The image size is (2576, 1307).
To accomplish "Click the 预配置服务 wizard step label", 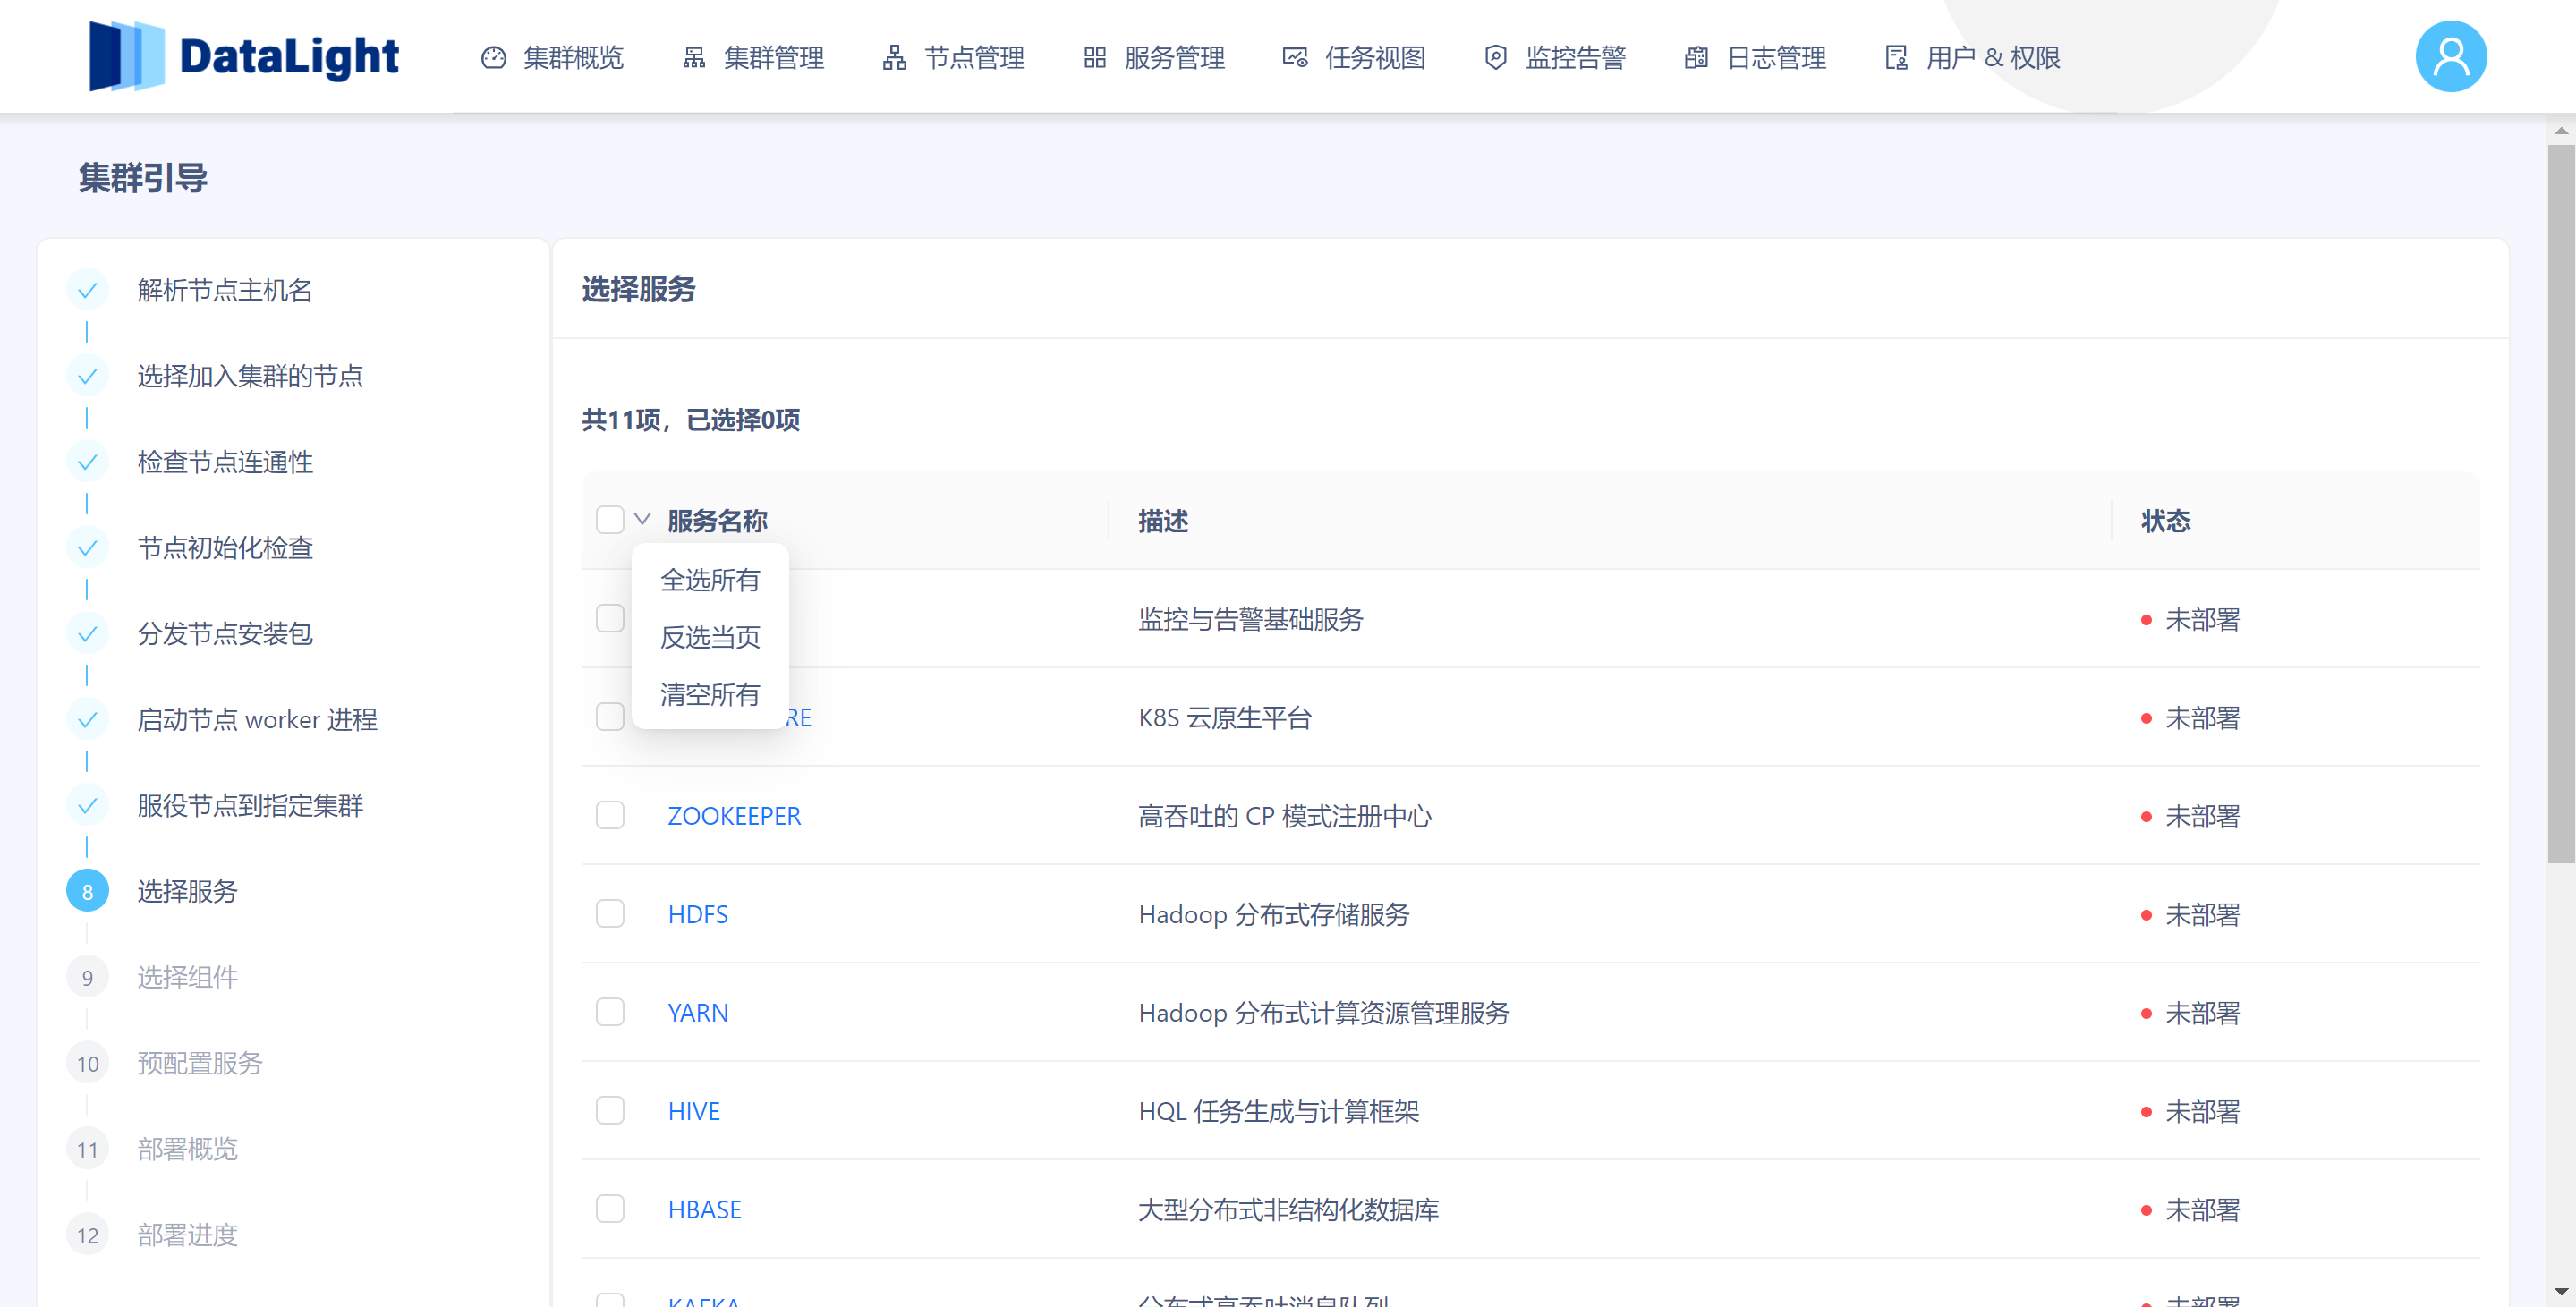I will pos(200,1064).
